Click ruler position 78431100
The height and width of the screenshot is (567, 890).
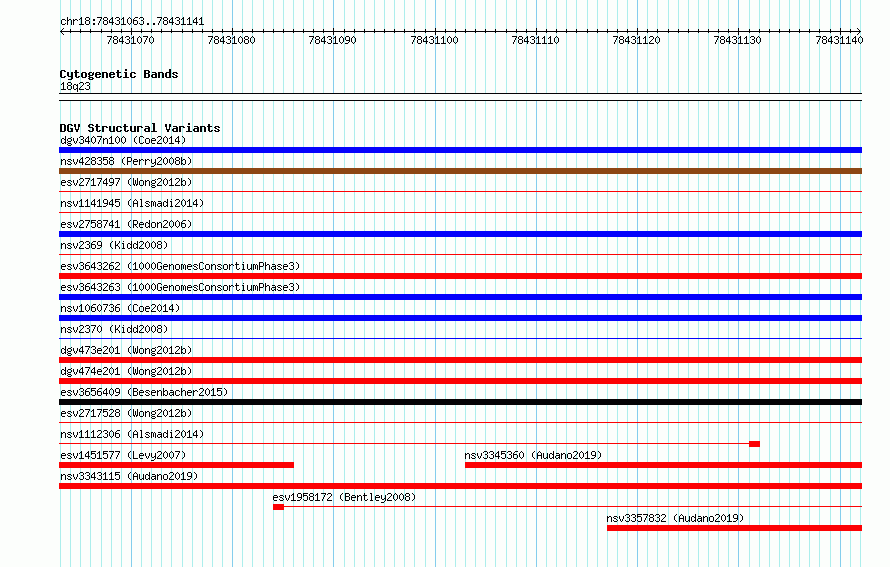tap(434, 40)
